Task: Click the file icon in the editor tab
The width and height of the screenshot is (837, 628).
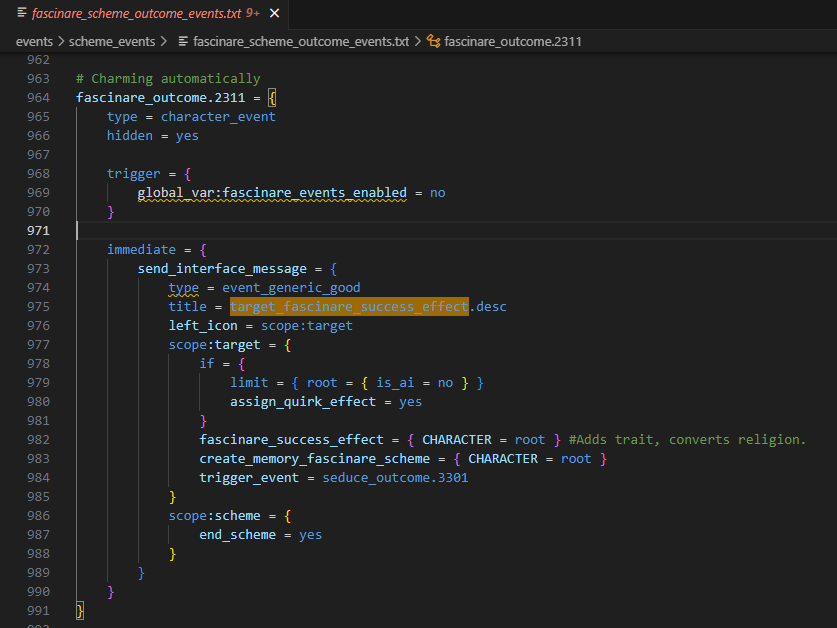Action: (x=22, y=14)
